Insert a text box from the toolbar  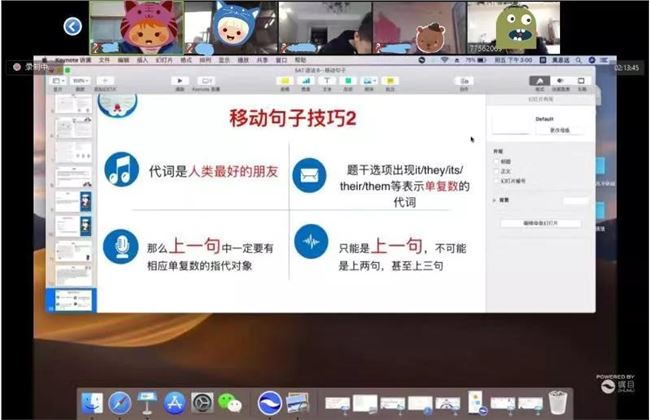coord(327,80)
